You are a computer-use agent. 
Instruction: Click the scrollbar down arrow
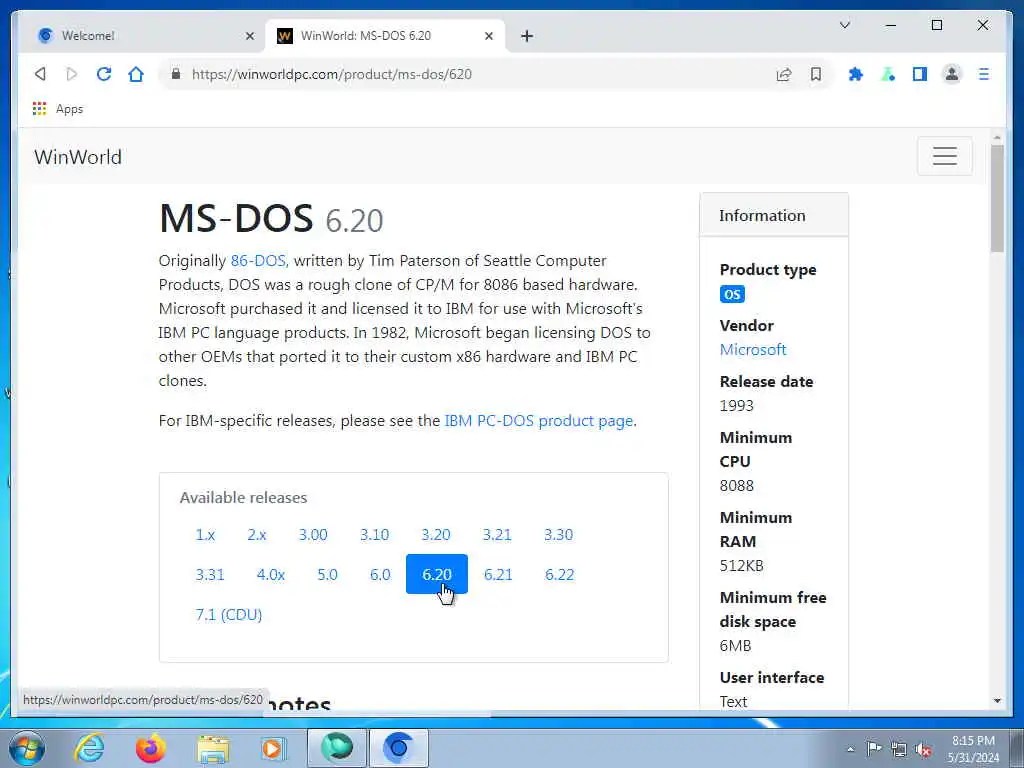tap(997, 701)
